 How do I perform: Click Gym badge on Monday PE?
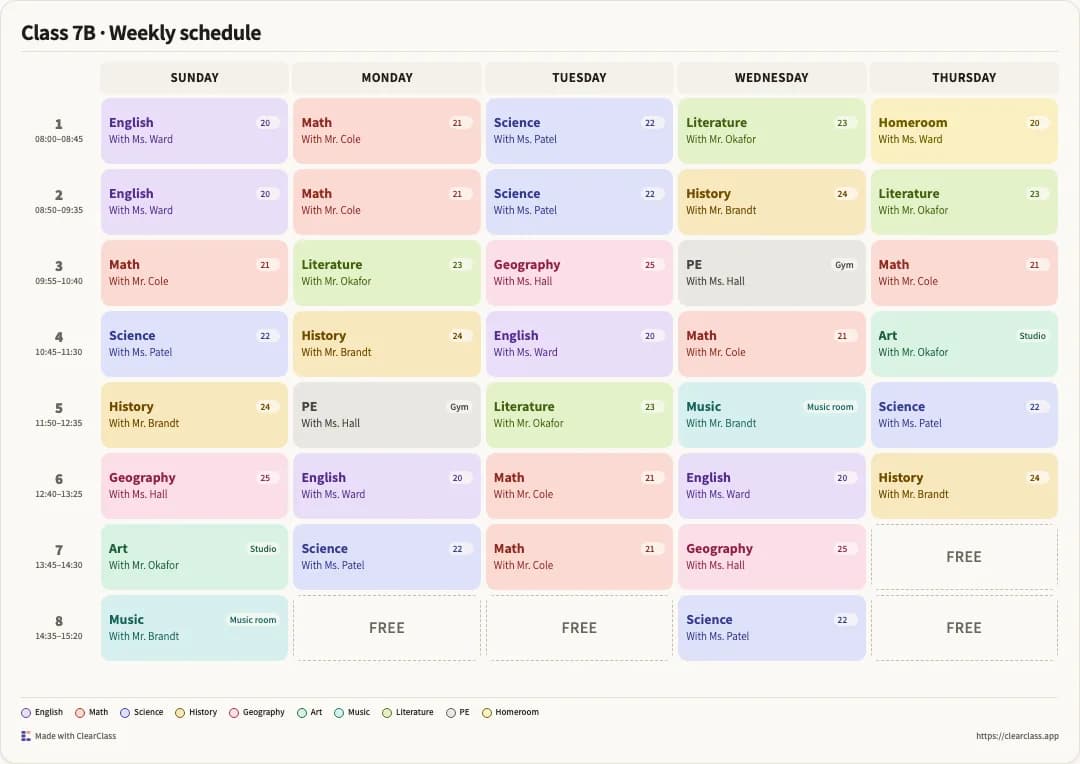(x=459, y=406)
